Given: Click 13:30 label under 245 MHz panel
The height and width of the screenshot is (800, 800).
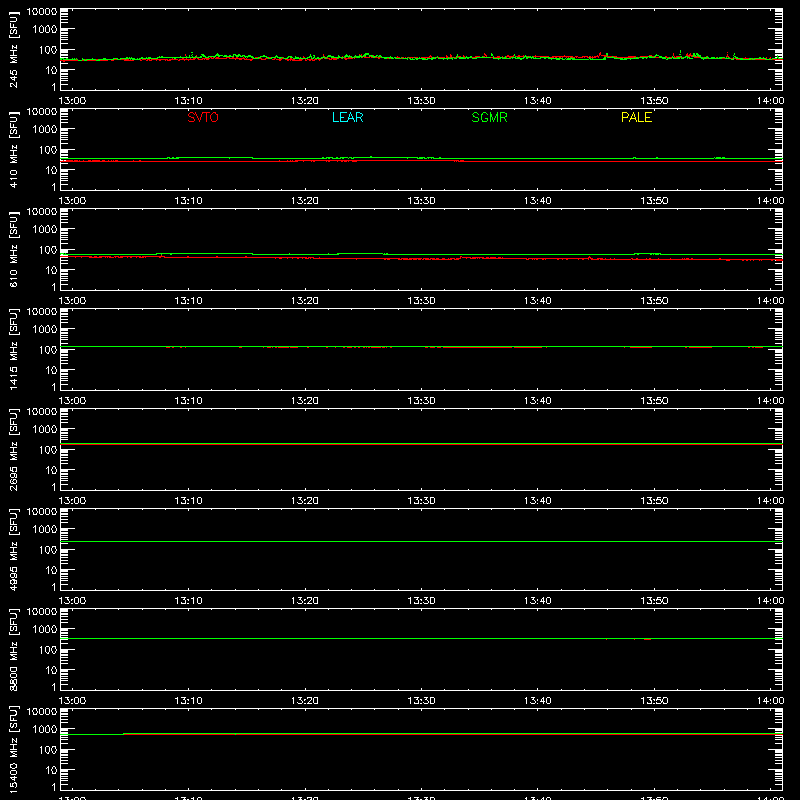Looking at the screenshot, I should [421, 101].
